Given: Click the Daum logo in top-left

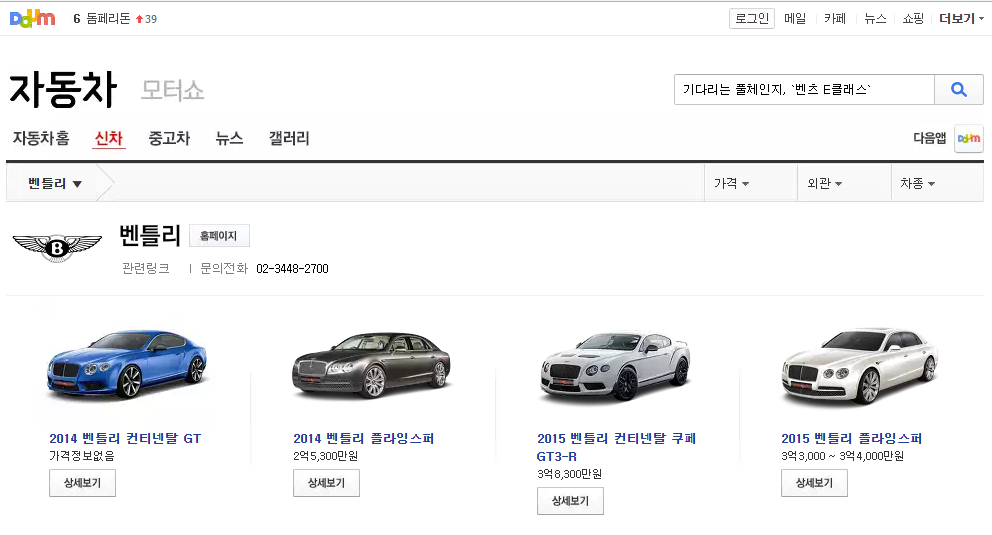Looking at the screenshot, I should click(x=32, y=18).
